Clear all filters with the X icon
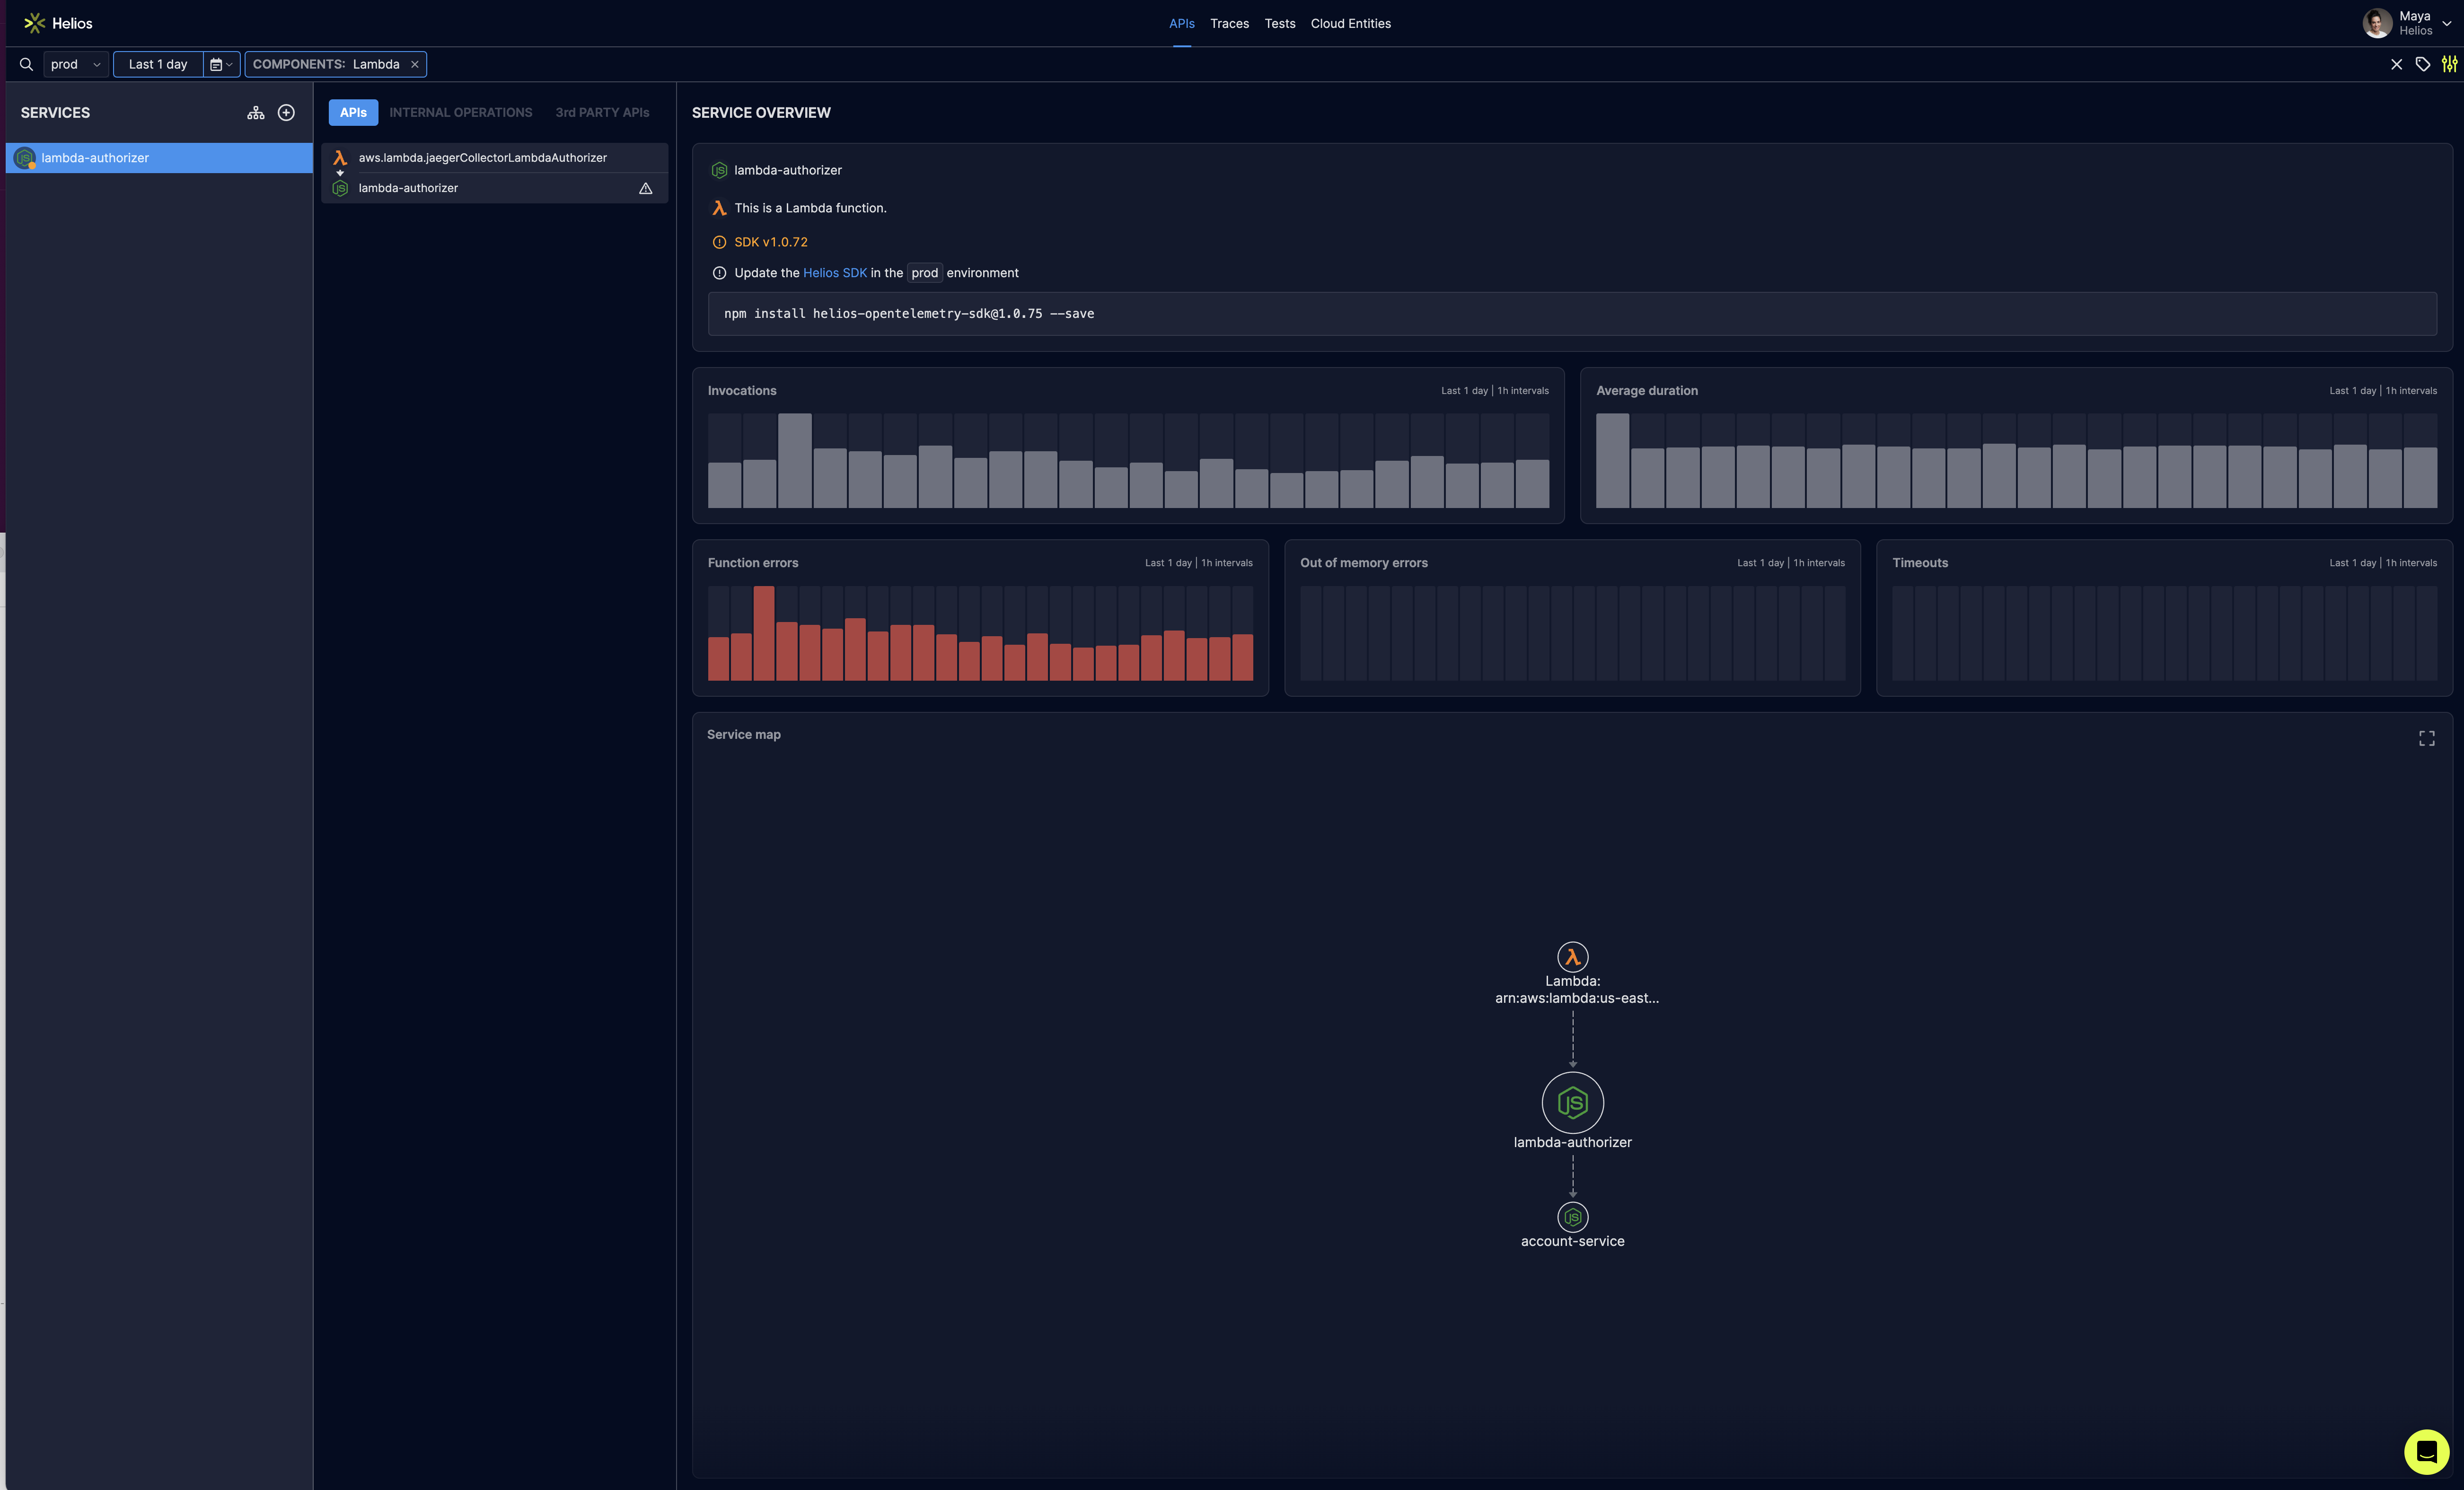This screenshot has height=1490, width=2464. (2396, 64)
